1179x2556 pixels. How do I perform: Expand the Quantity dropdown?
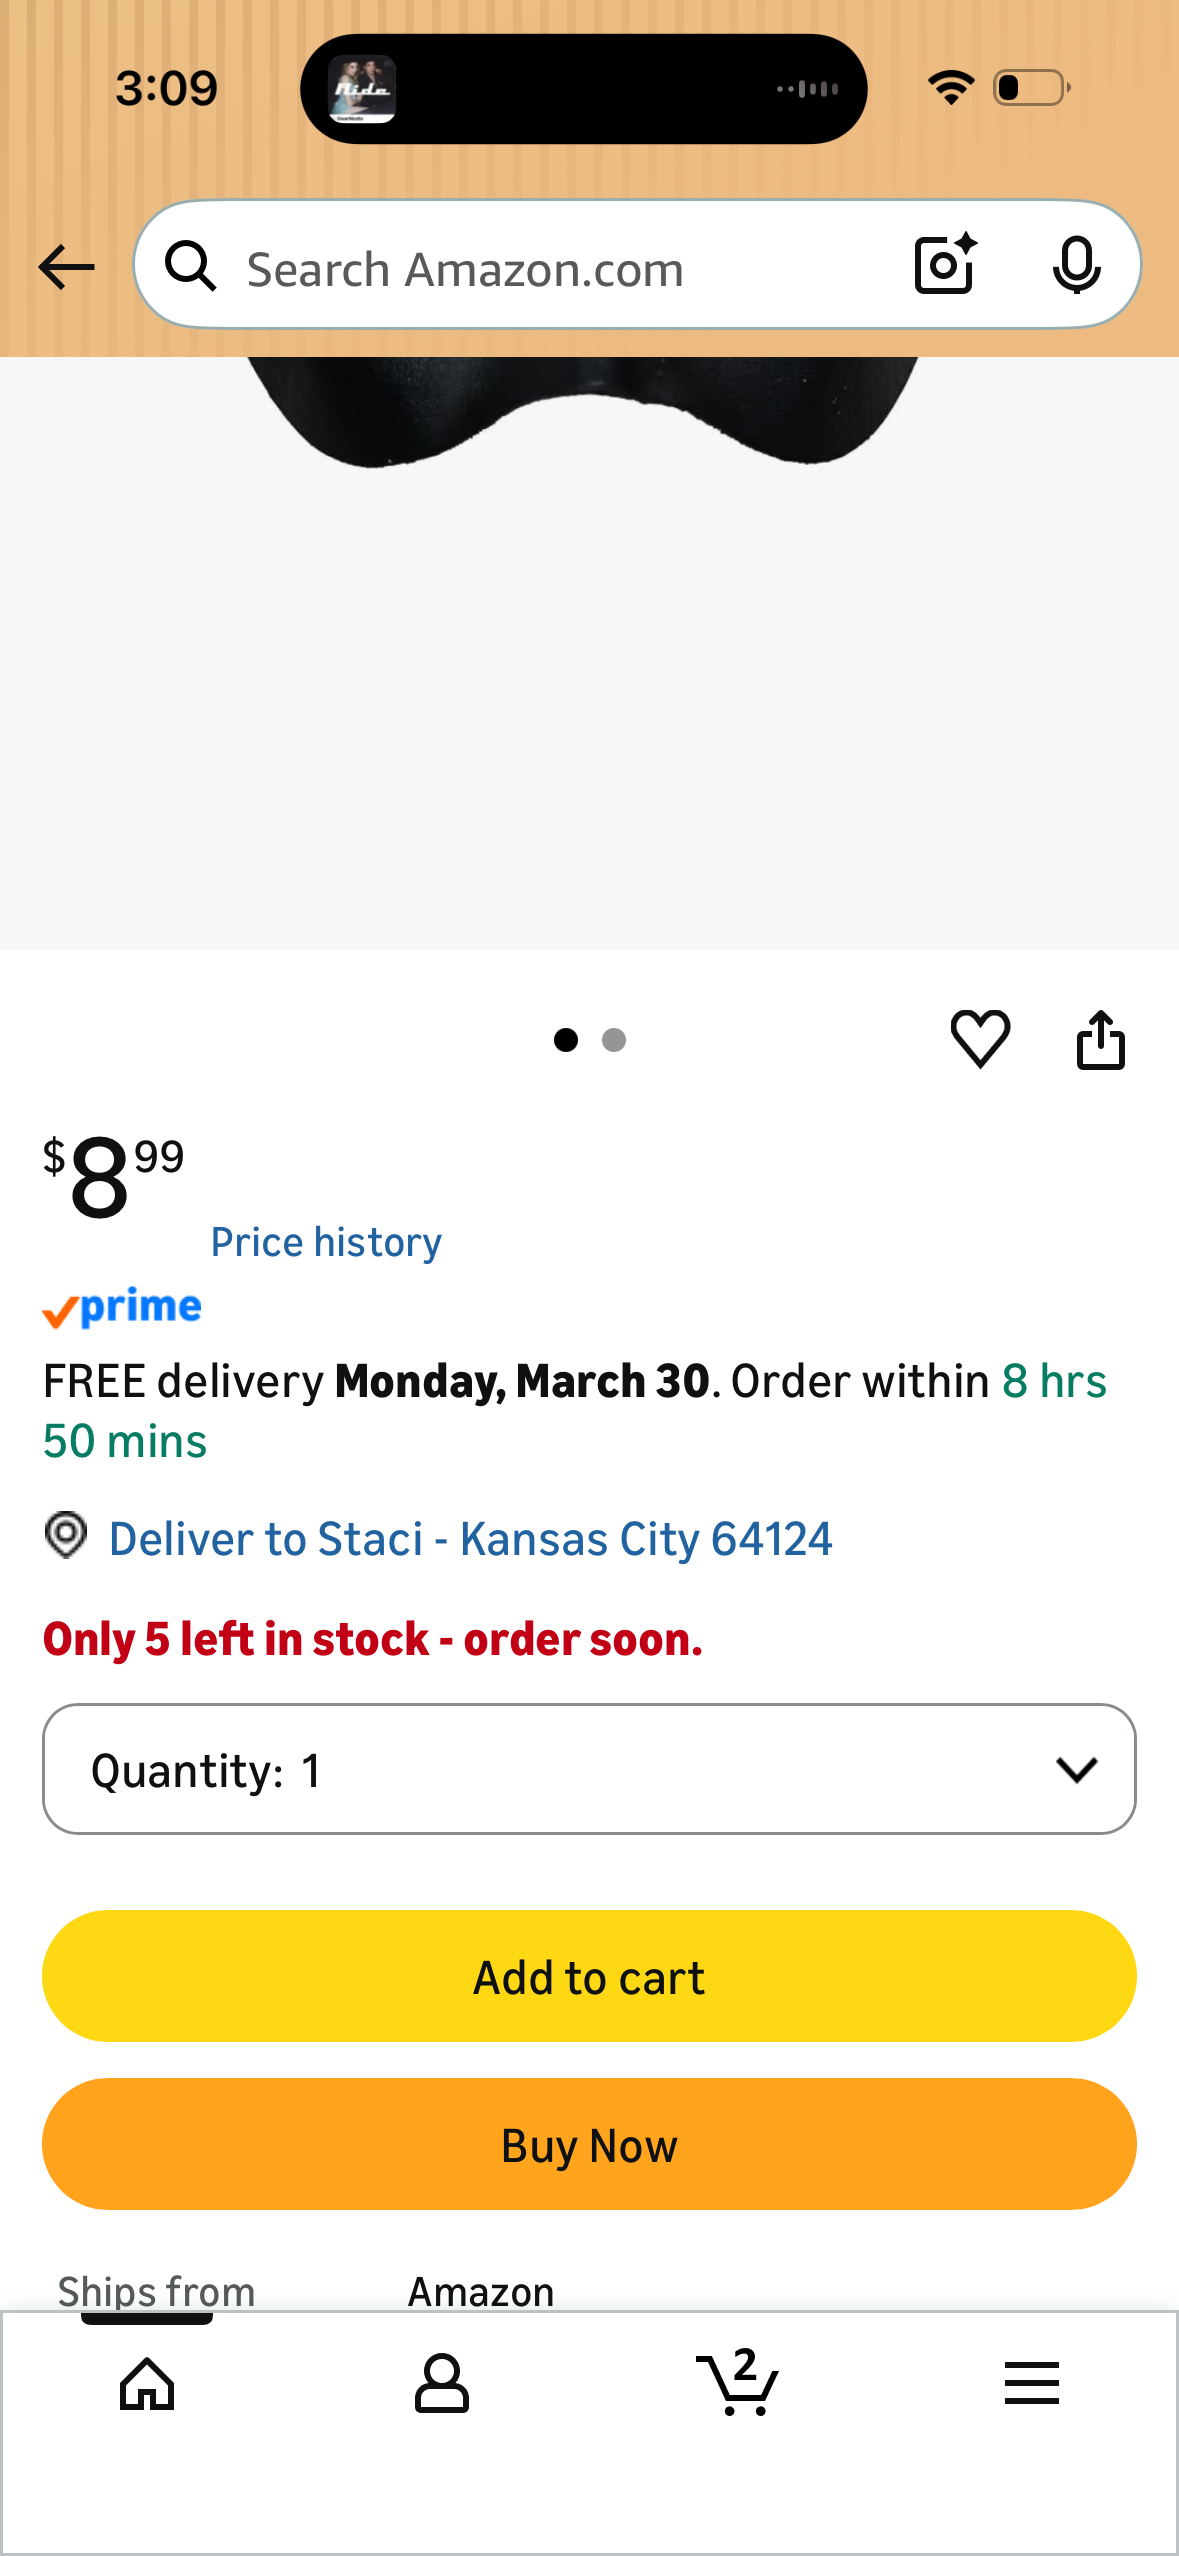589,1769
